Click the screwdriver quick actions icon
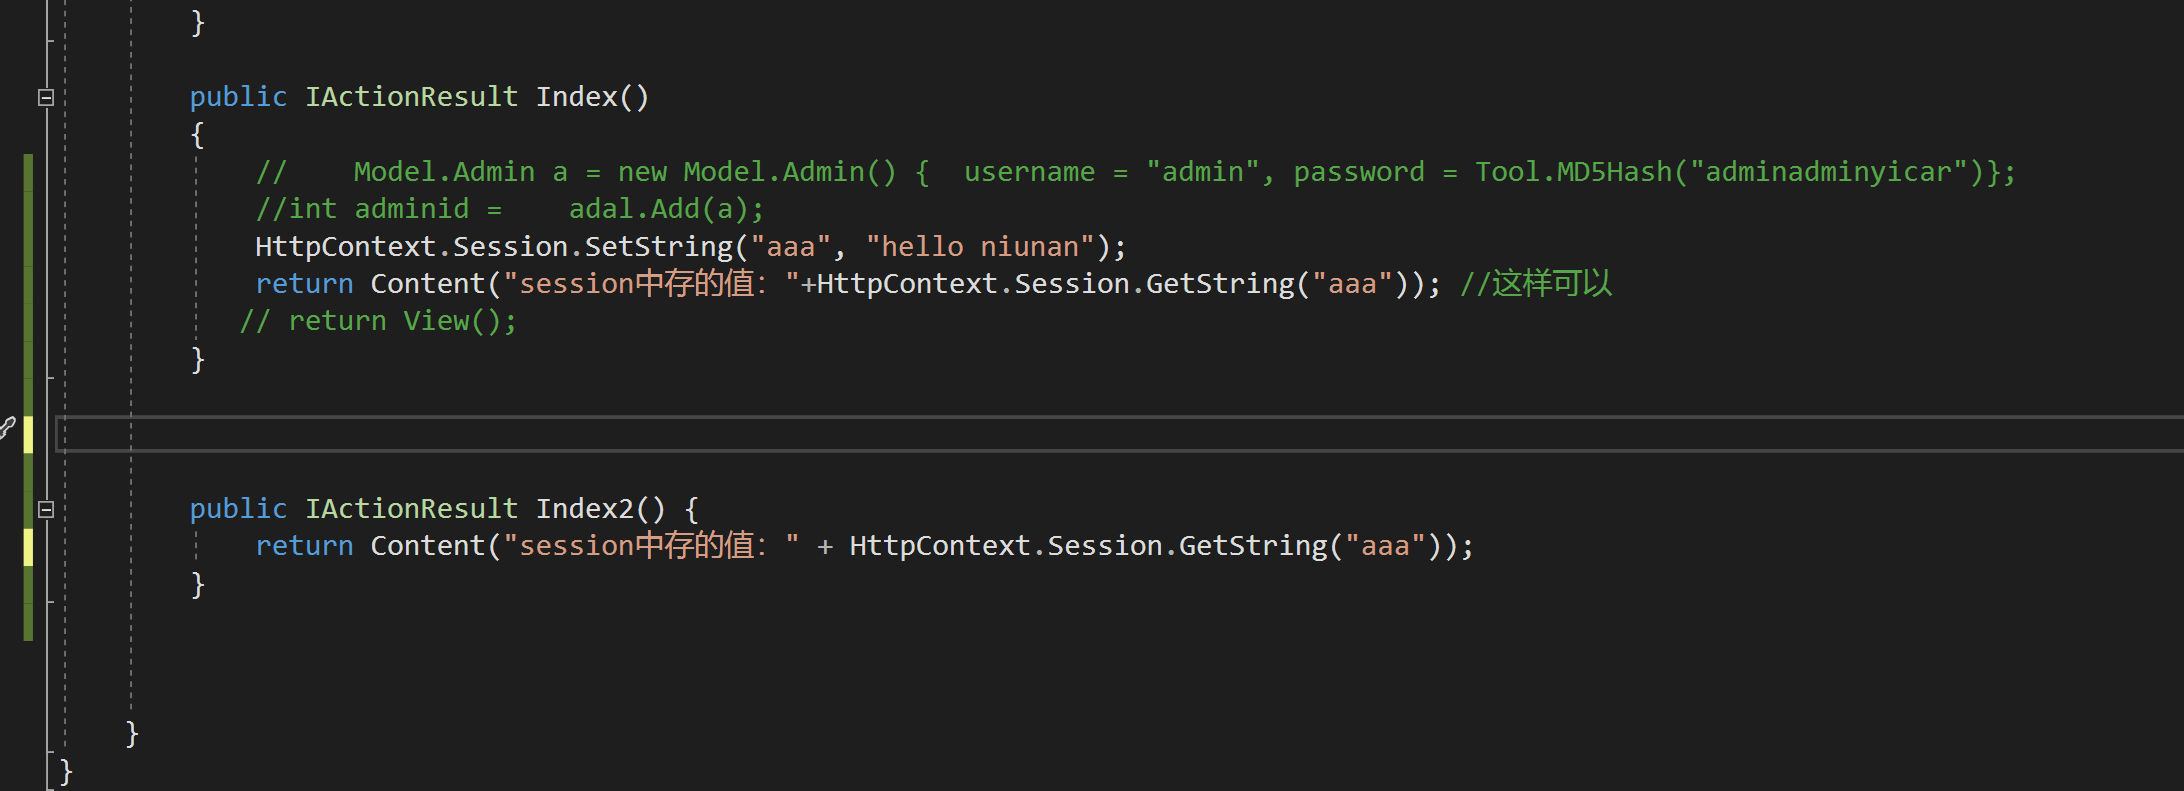 [x=7, y=428]
